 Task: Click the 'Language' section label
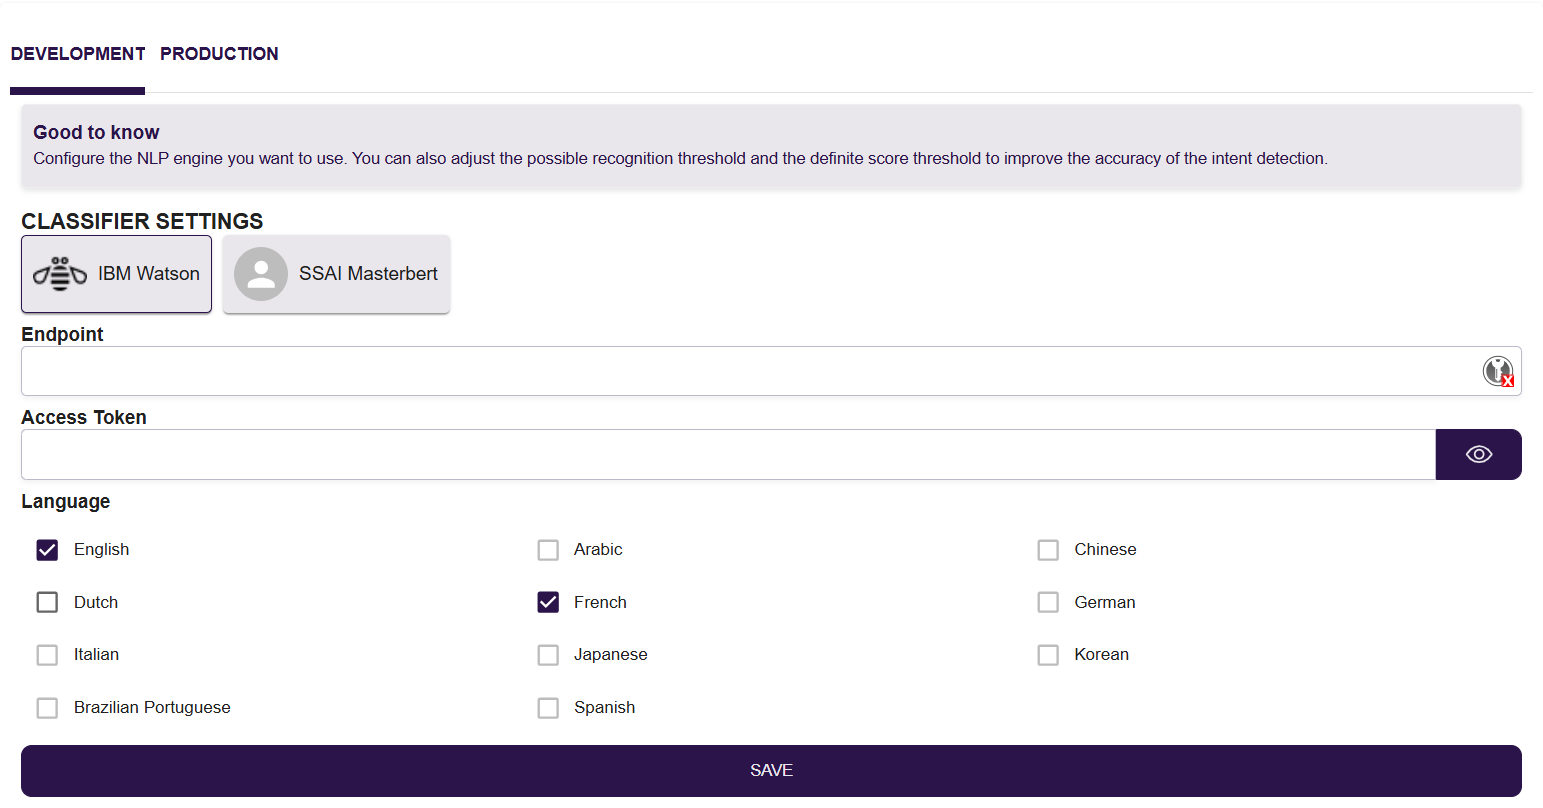tap(66, 502)
